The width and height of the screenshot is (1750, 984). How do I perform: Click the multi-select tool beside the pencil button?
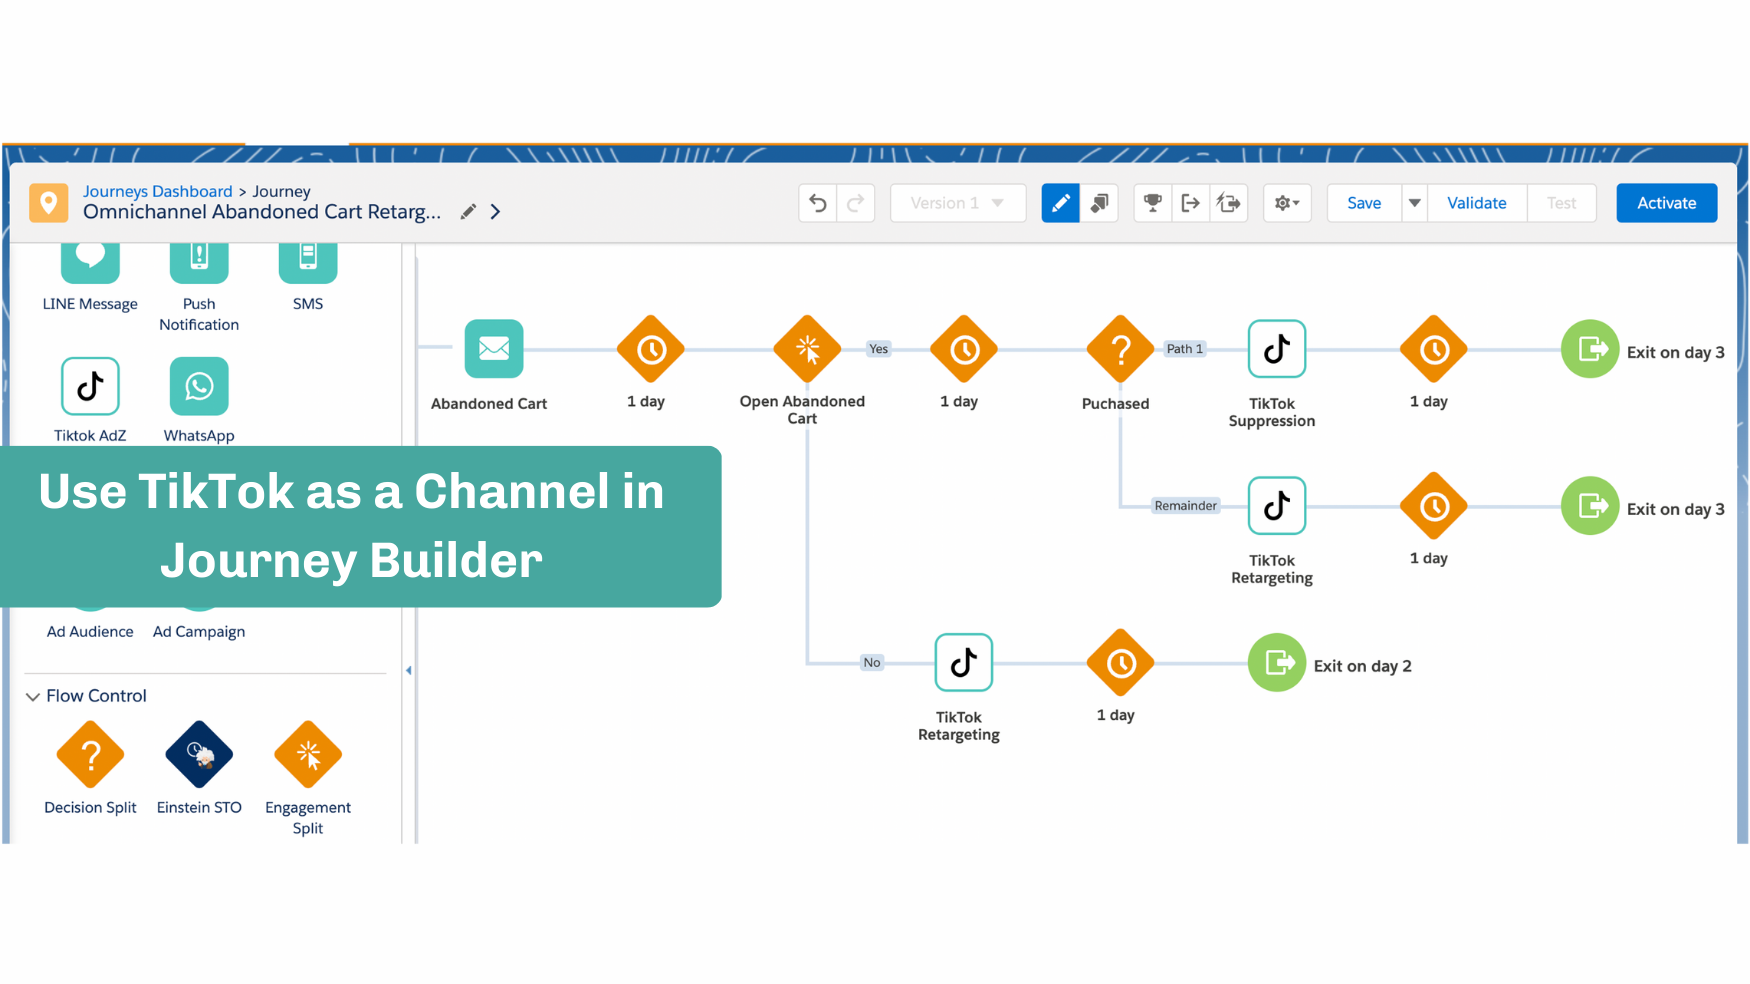pyautogui.click(x=1099, y=203)
